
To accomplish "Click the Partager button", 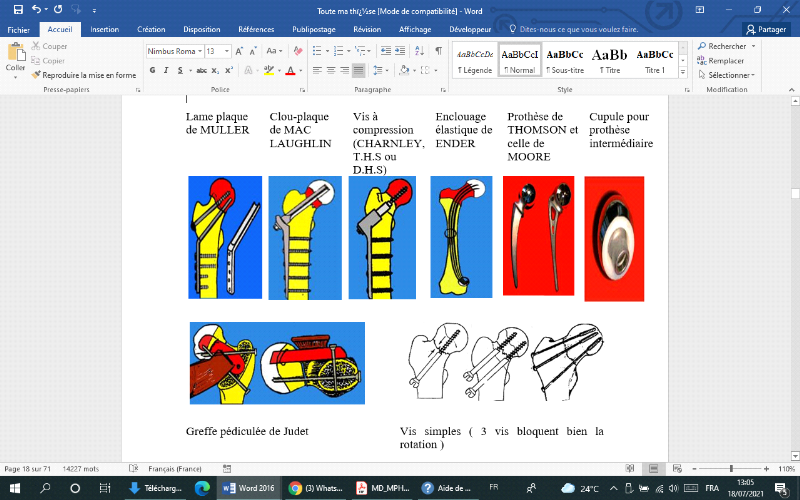I will [x=766, y=29].
